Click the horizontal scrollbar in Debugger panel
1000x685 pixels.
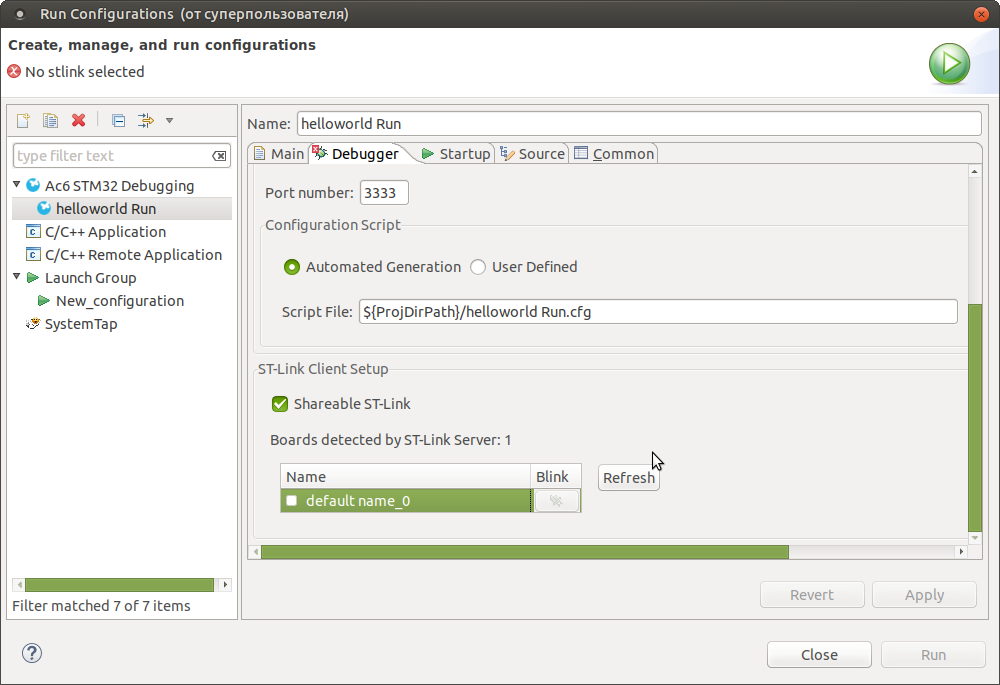(524, 552)
